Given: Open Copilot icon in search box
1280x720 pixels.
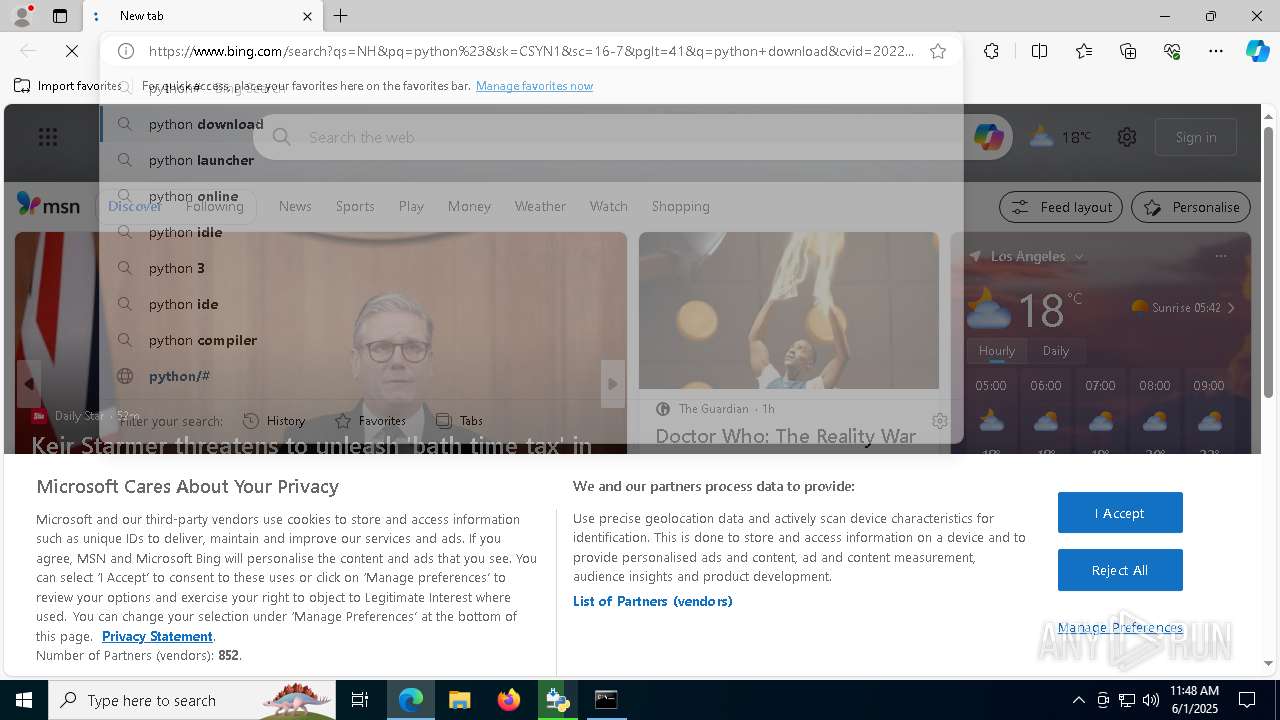Looking at the screenshot, I should click(989, 137).
